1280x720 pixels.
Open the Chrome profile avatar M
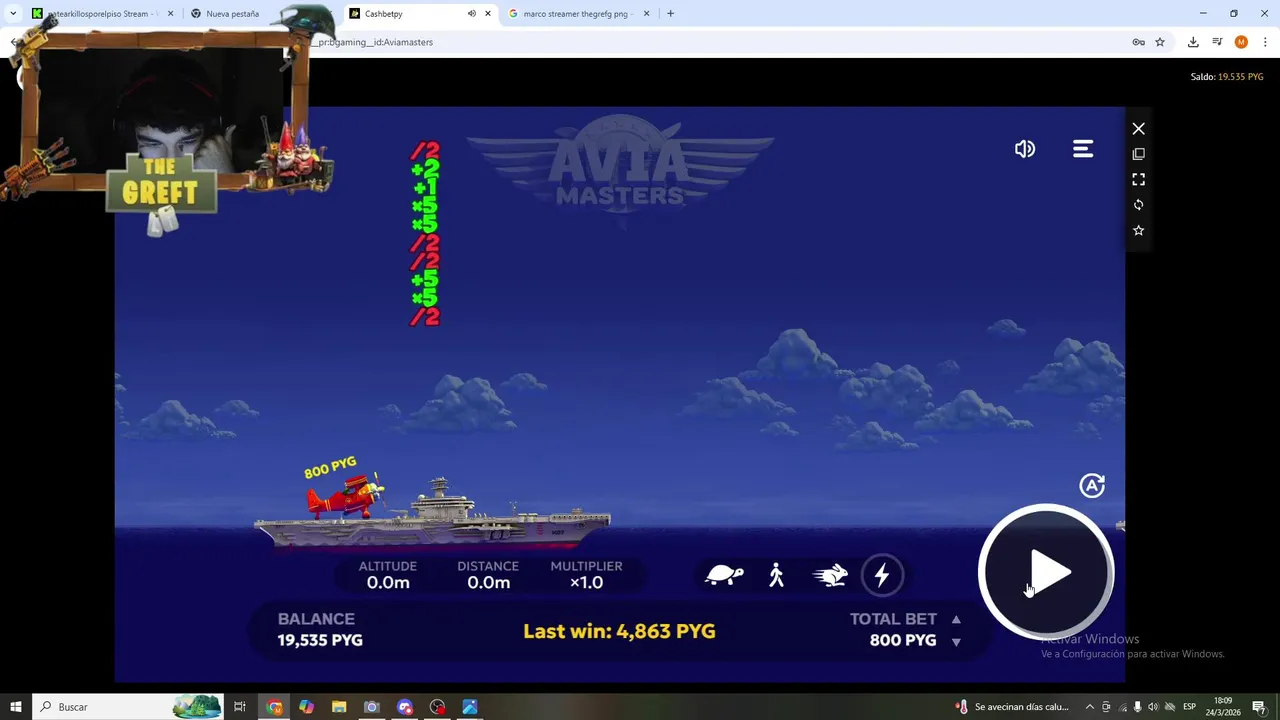tap(1241, 42)
